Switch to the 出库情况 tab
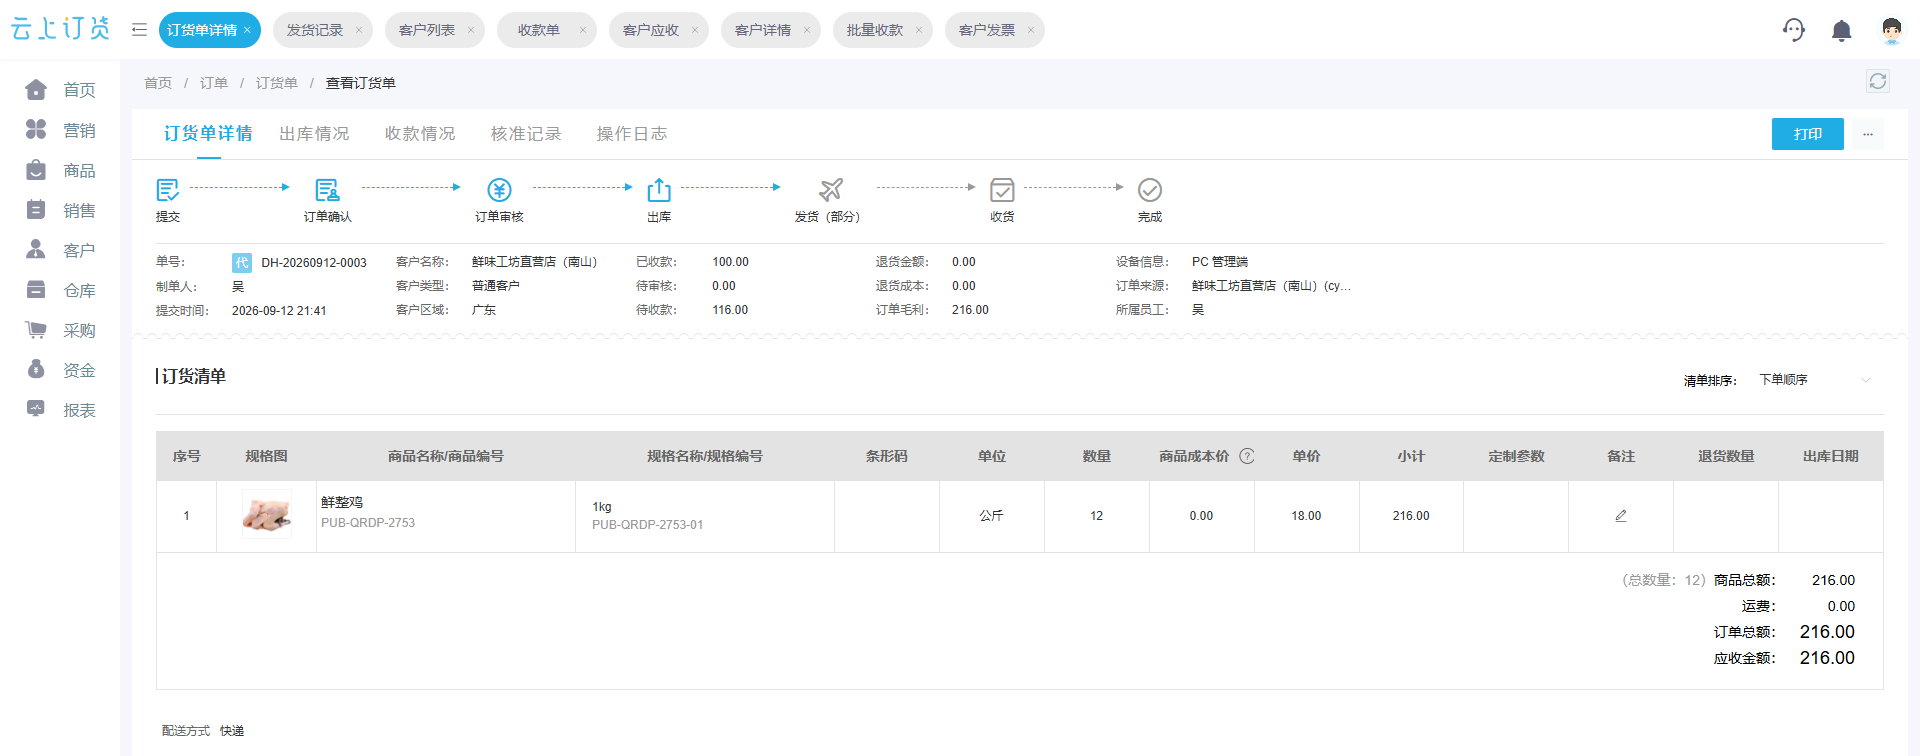This screenshot has height=756, width=1920. (314, 134)
